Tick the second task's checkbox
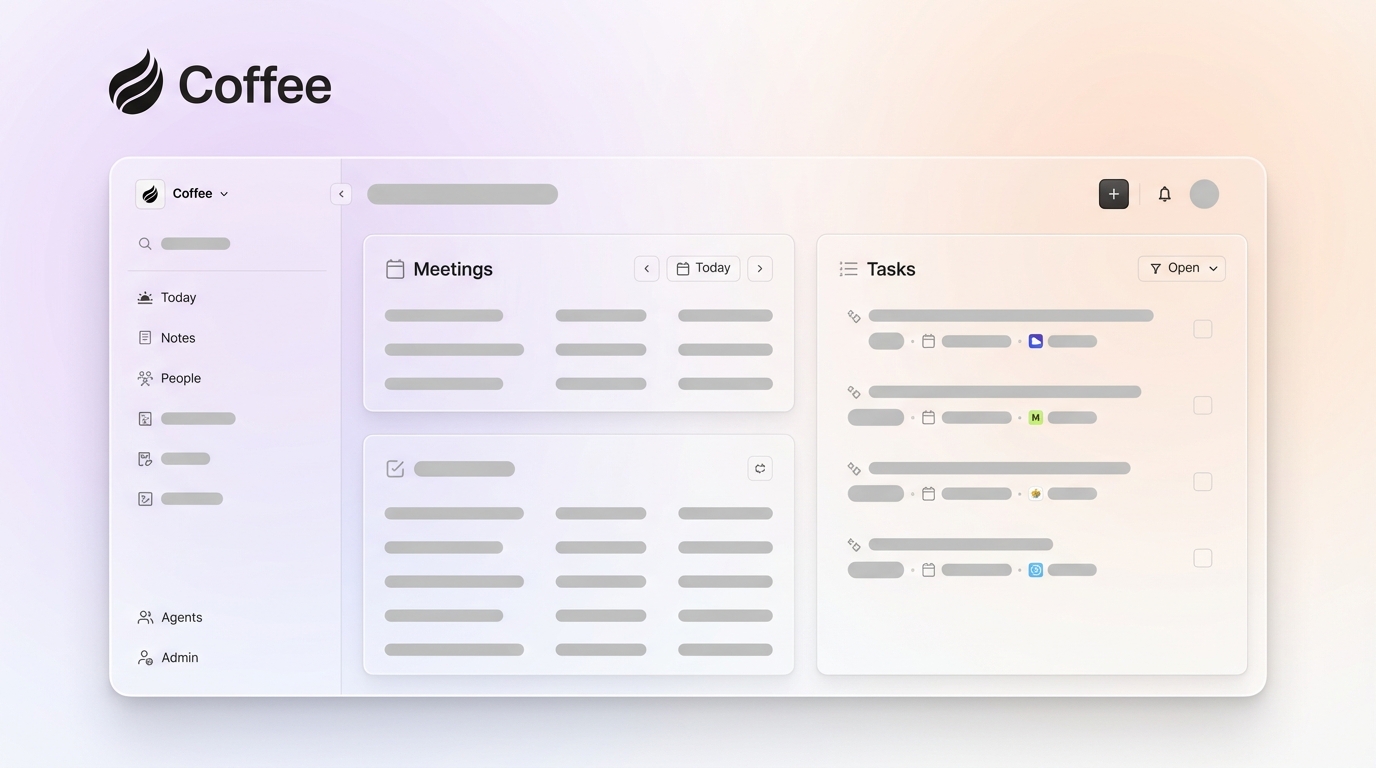The width and height of the screenshot is (1376, 768). [x=1202, y=405]
